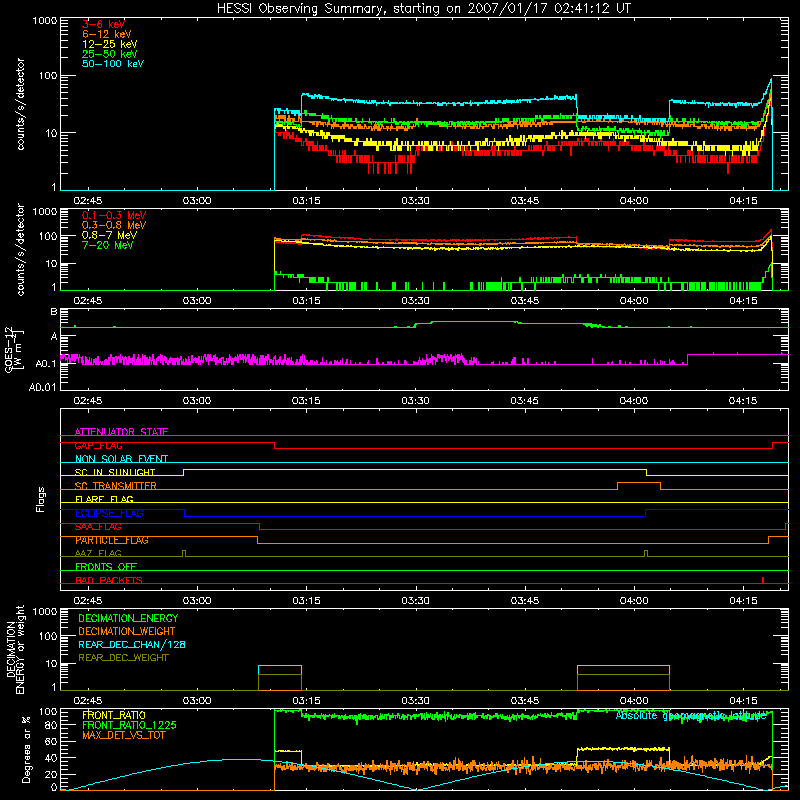800x800 pixels.
Task: Click the red BAD_PACKETS spike near 04:17
Action: 763,580
